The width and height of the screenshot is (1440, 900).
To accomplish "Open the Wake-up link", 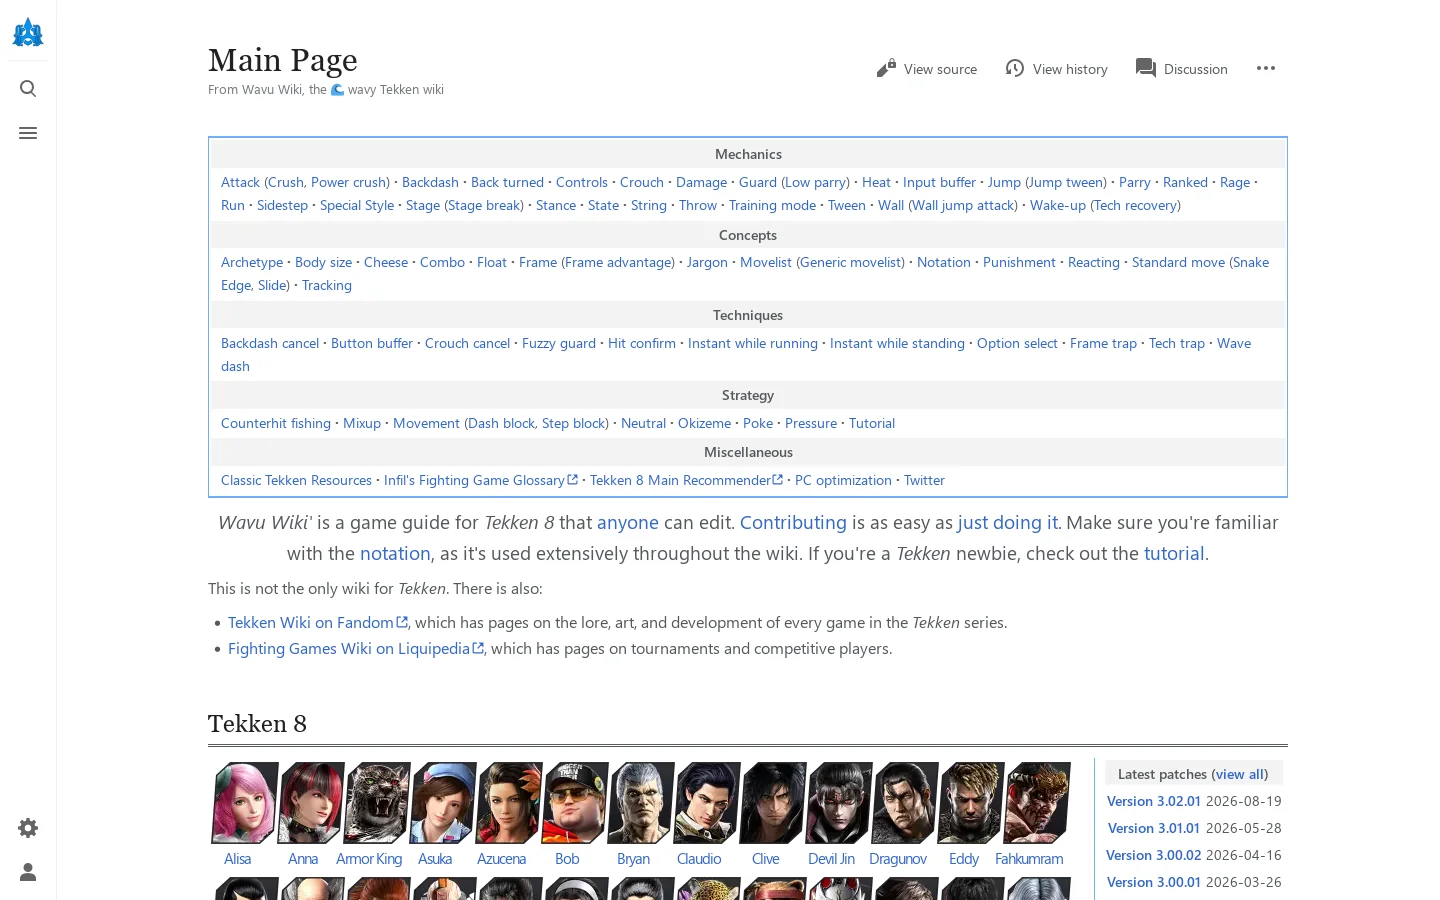I will (x=1058, y=205).
